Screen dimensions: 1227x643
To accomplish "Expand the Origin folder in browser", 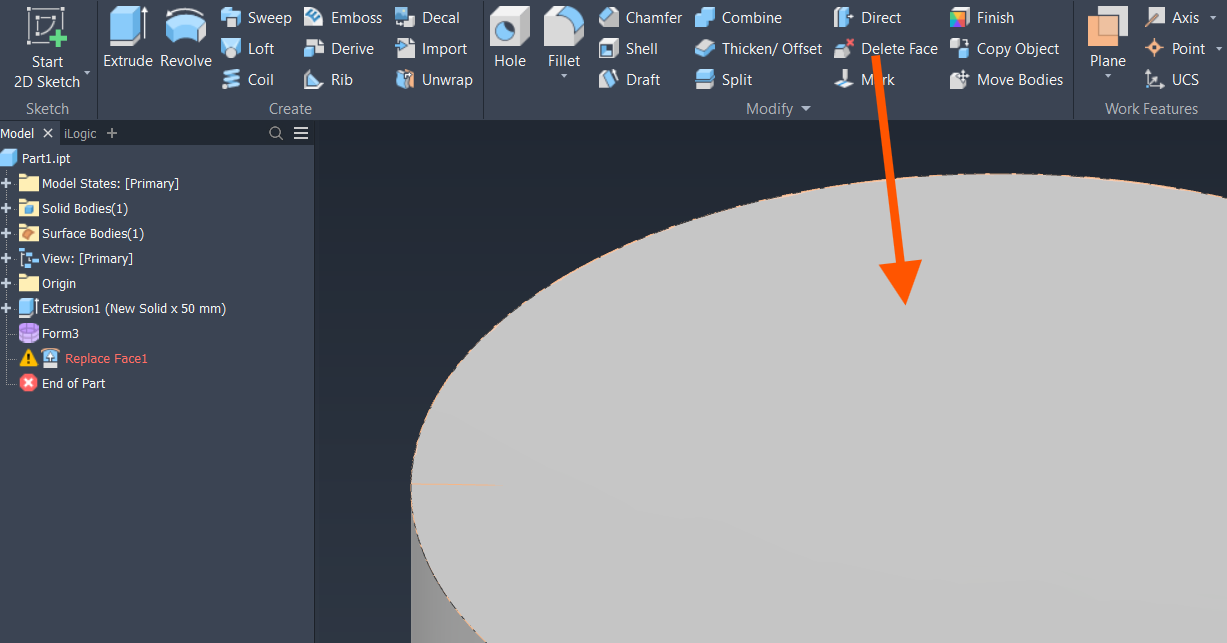I will (8, 283).
